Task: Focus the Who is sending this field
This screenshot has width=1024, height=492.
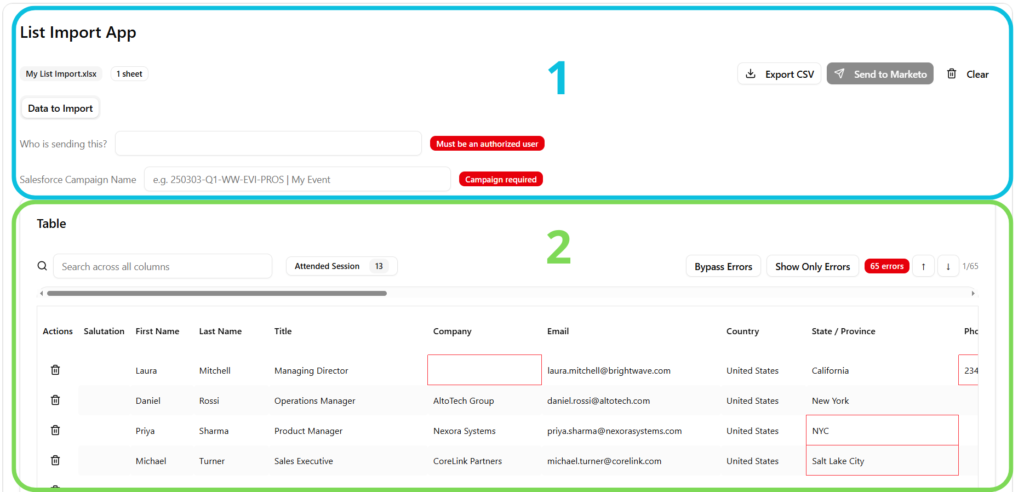Action: click(x=268, y=144)
